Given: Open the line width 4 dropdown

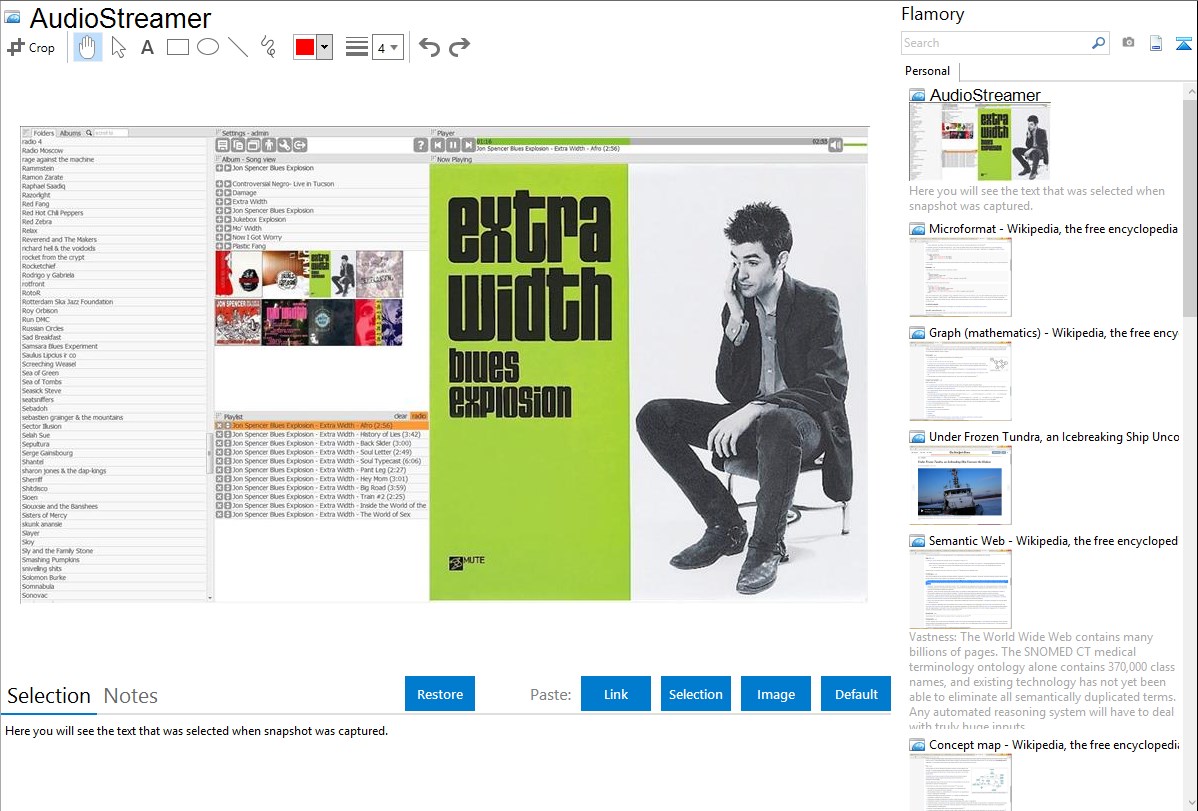Looking at the screenshot, I should [387, 48].
